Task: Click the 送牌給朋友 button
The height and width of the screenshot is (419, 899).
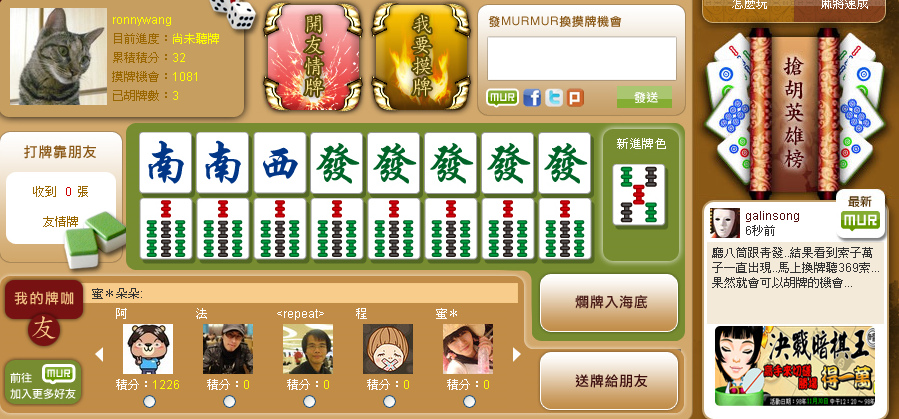Action: (x=609, y=381)
